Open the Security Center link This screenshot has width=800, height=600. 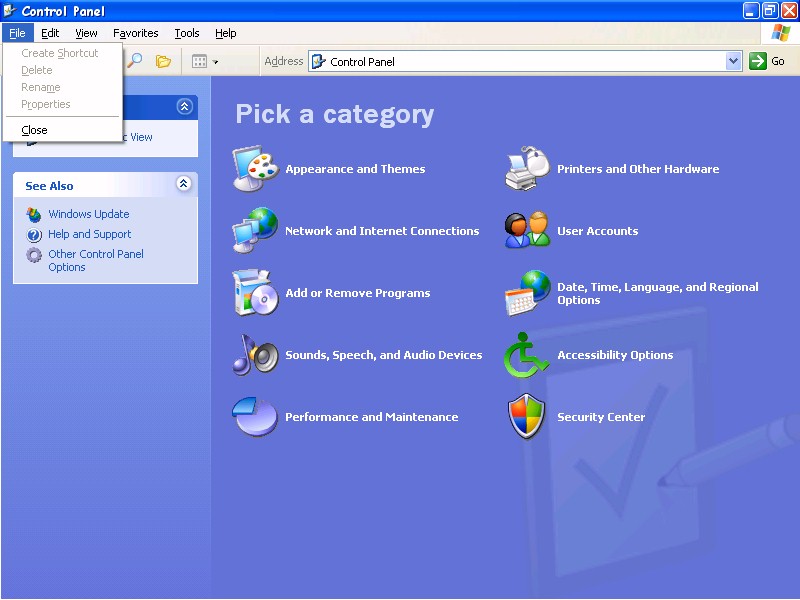coord(601,417)
